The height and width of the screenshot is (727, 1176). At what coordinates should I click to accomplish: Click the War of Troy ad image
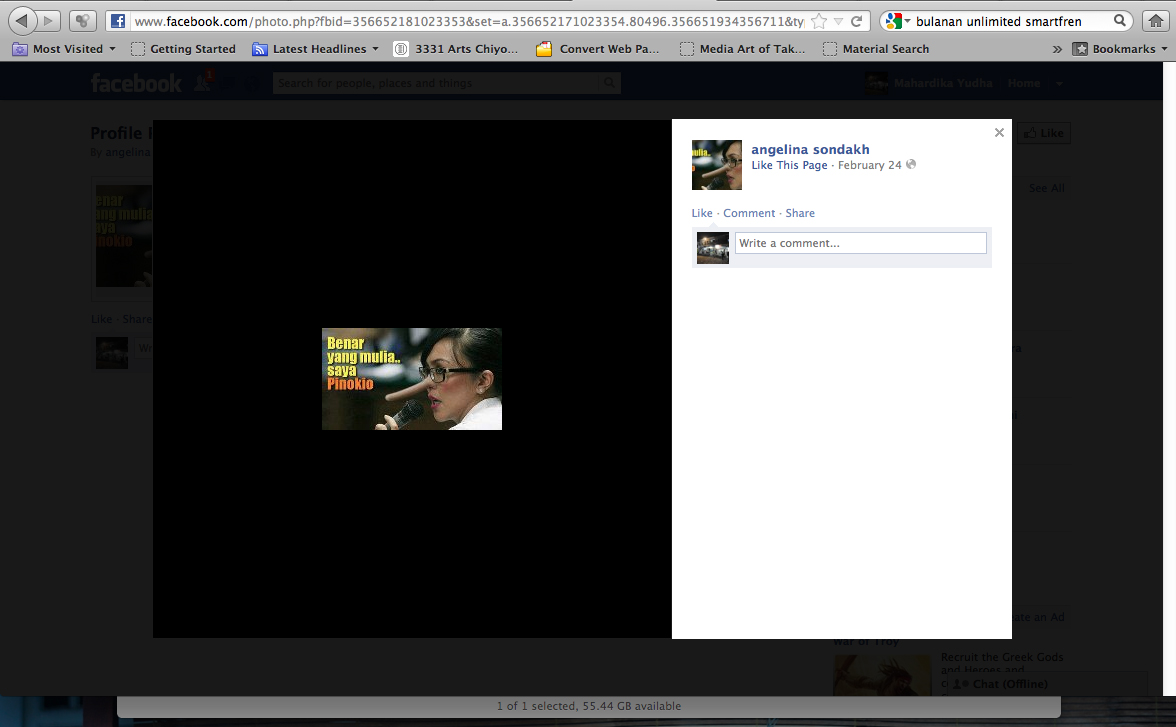click(x=882, y=674)
